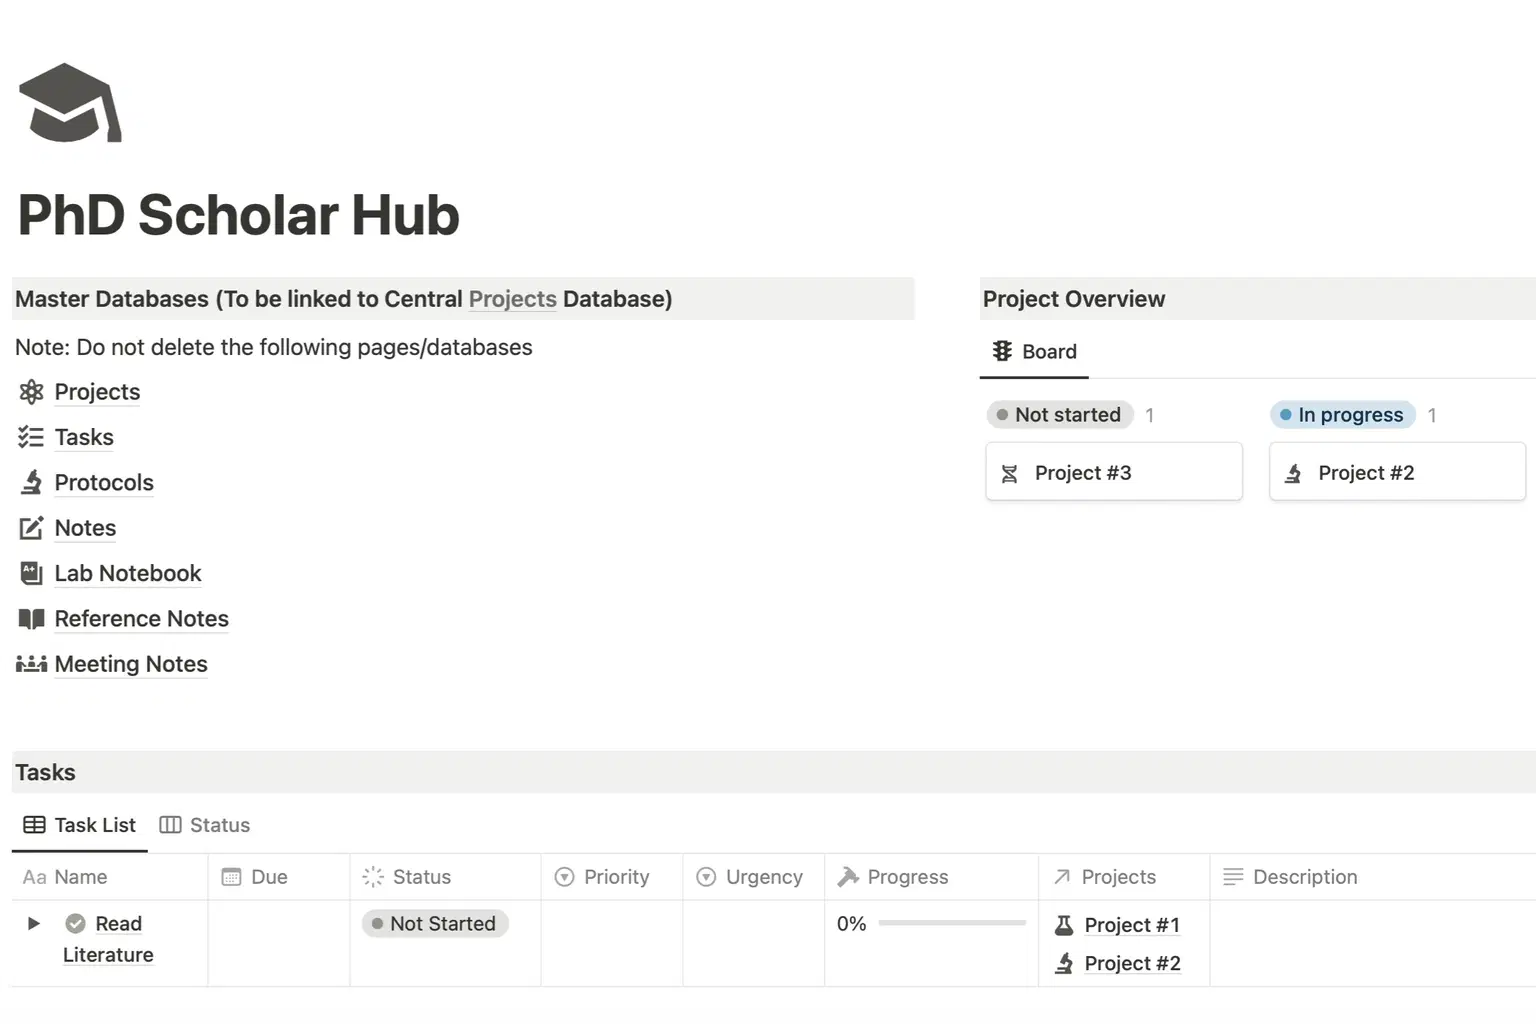Click the checklist icon beside Tasks
1536x1024 pixels.
(x=31, y=437)
